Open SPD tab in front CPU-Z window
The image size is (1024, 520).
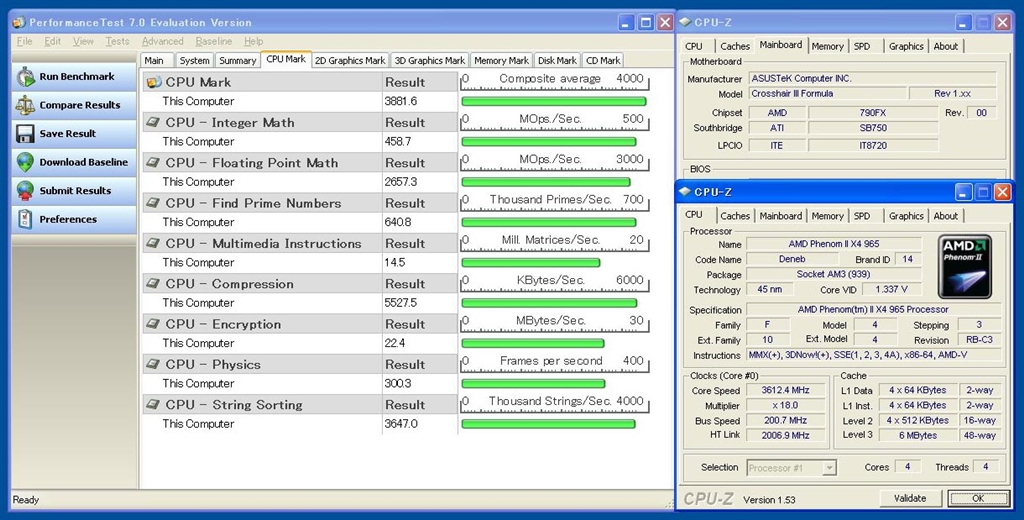[x=862, y=216]
